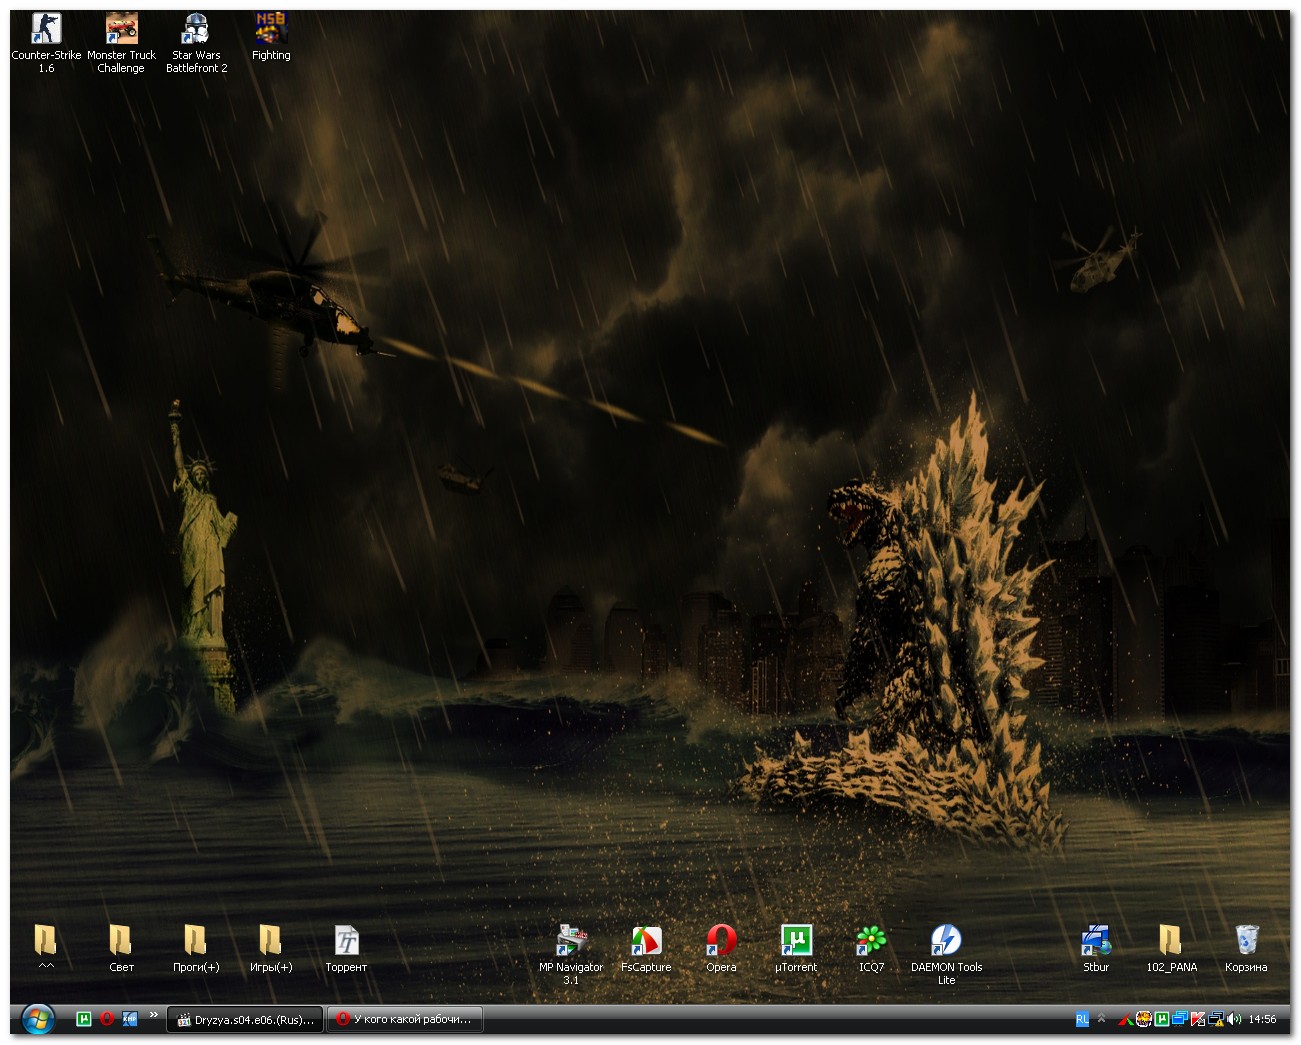Screen dimensions: 1301x1045
Task: Open FsCapture icon in system tray
Action: (1126, 1020)
